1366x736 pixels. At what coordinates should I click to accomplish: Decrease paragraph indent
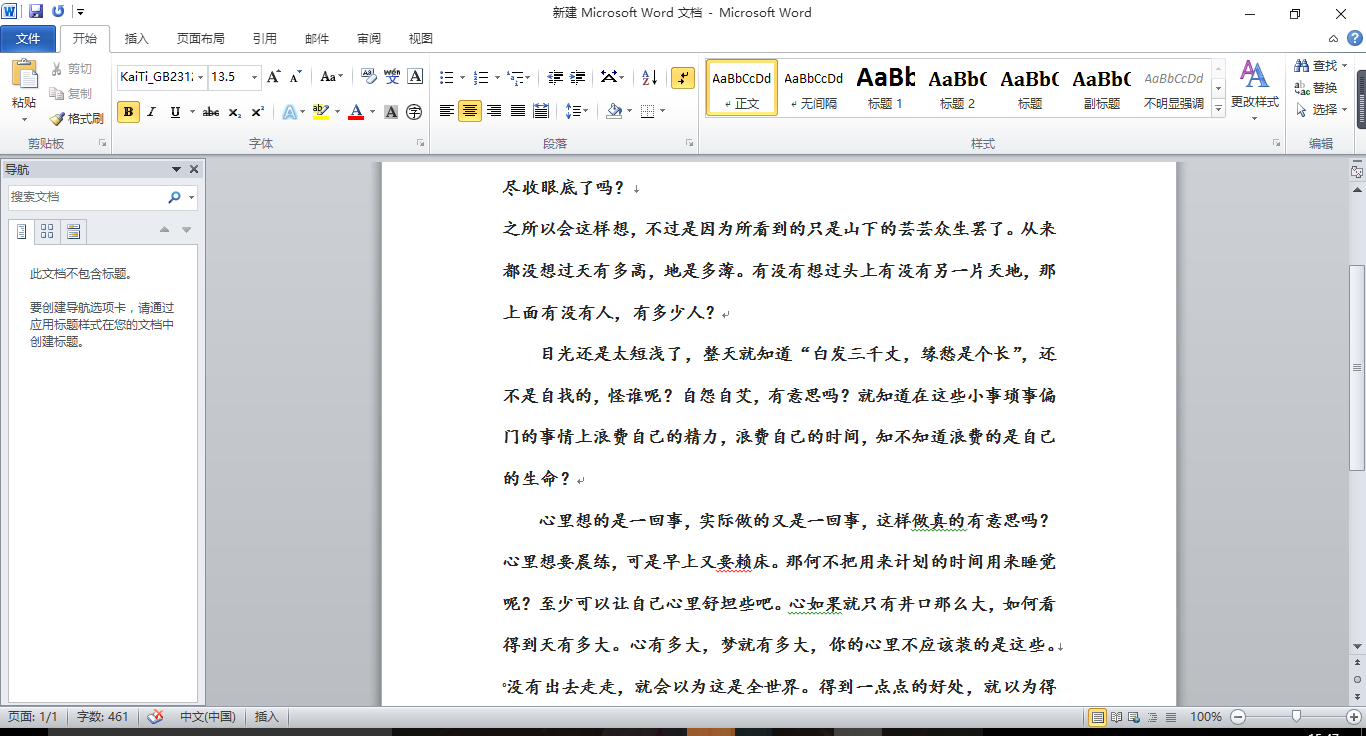point(555,77)
